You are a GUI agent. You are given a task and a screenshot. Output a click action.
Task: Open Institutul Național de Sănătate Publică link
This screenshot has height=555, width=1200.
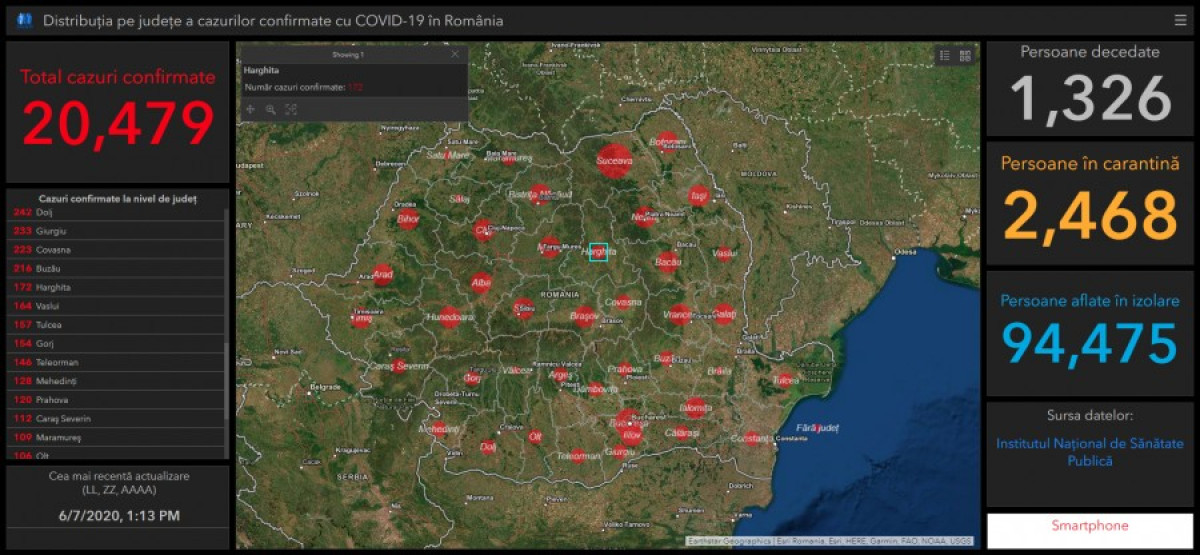point(1089,452)
